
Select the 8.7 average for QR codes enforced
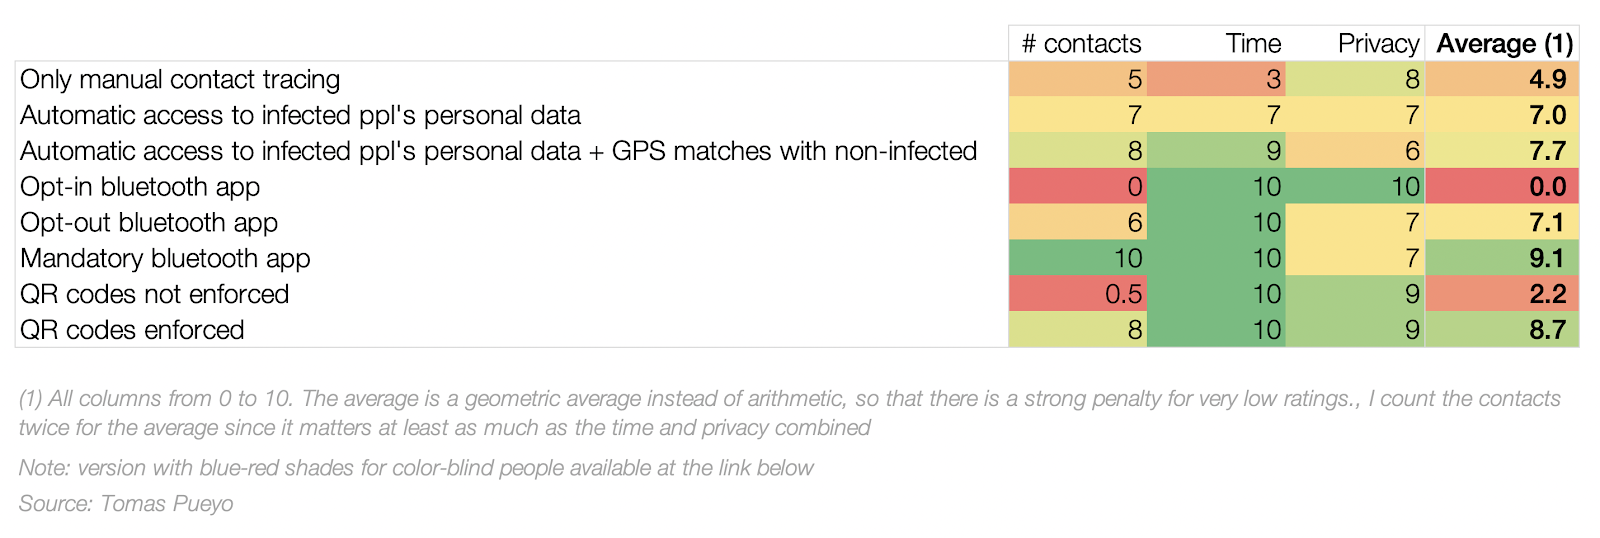coord(1501,330)
